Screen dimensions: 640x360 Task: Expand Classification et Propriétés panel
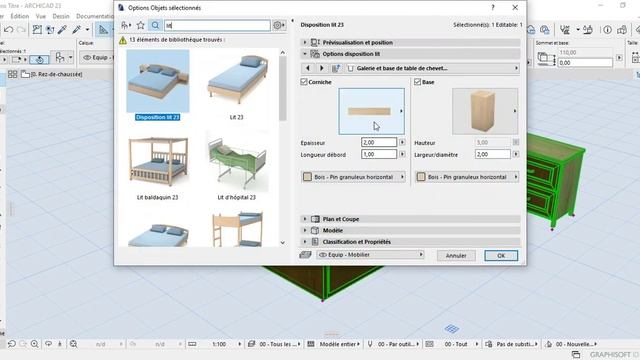304,242
